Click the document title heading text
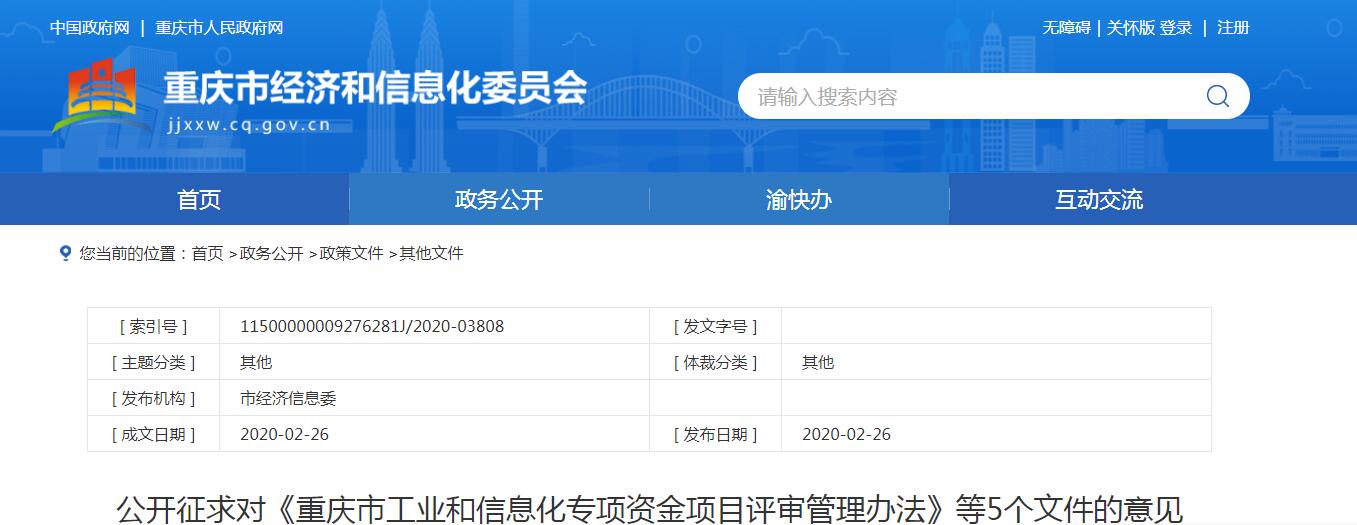The height and width of the screenshot is (525, 1357). (x=650, y=508)
